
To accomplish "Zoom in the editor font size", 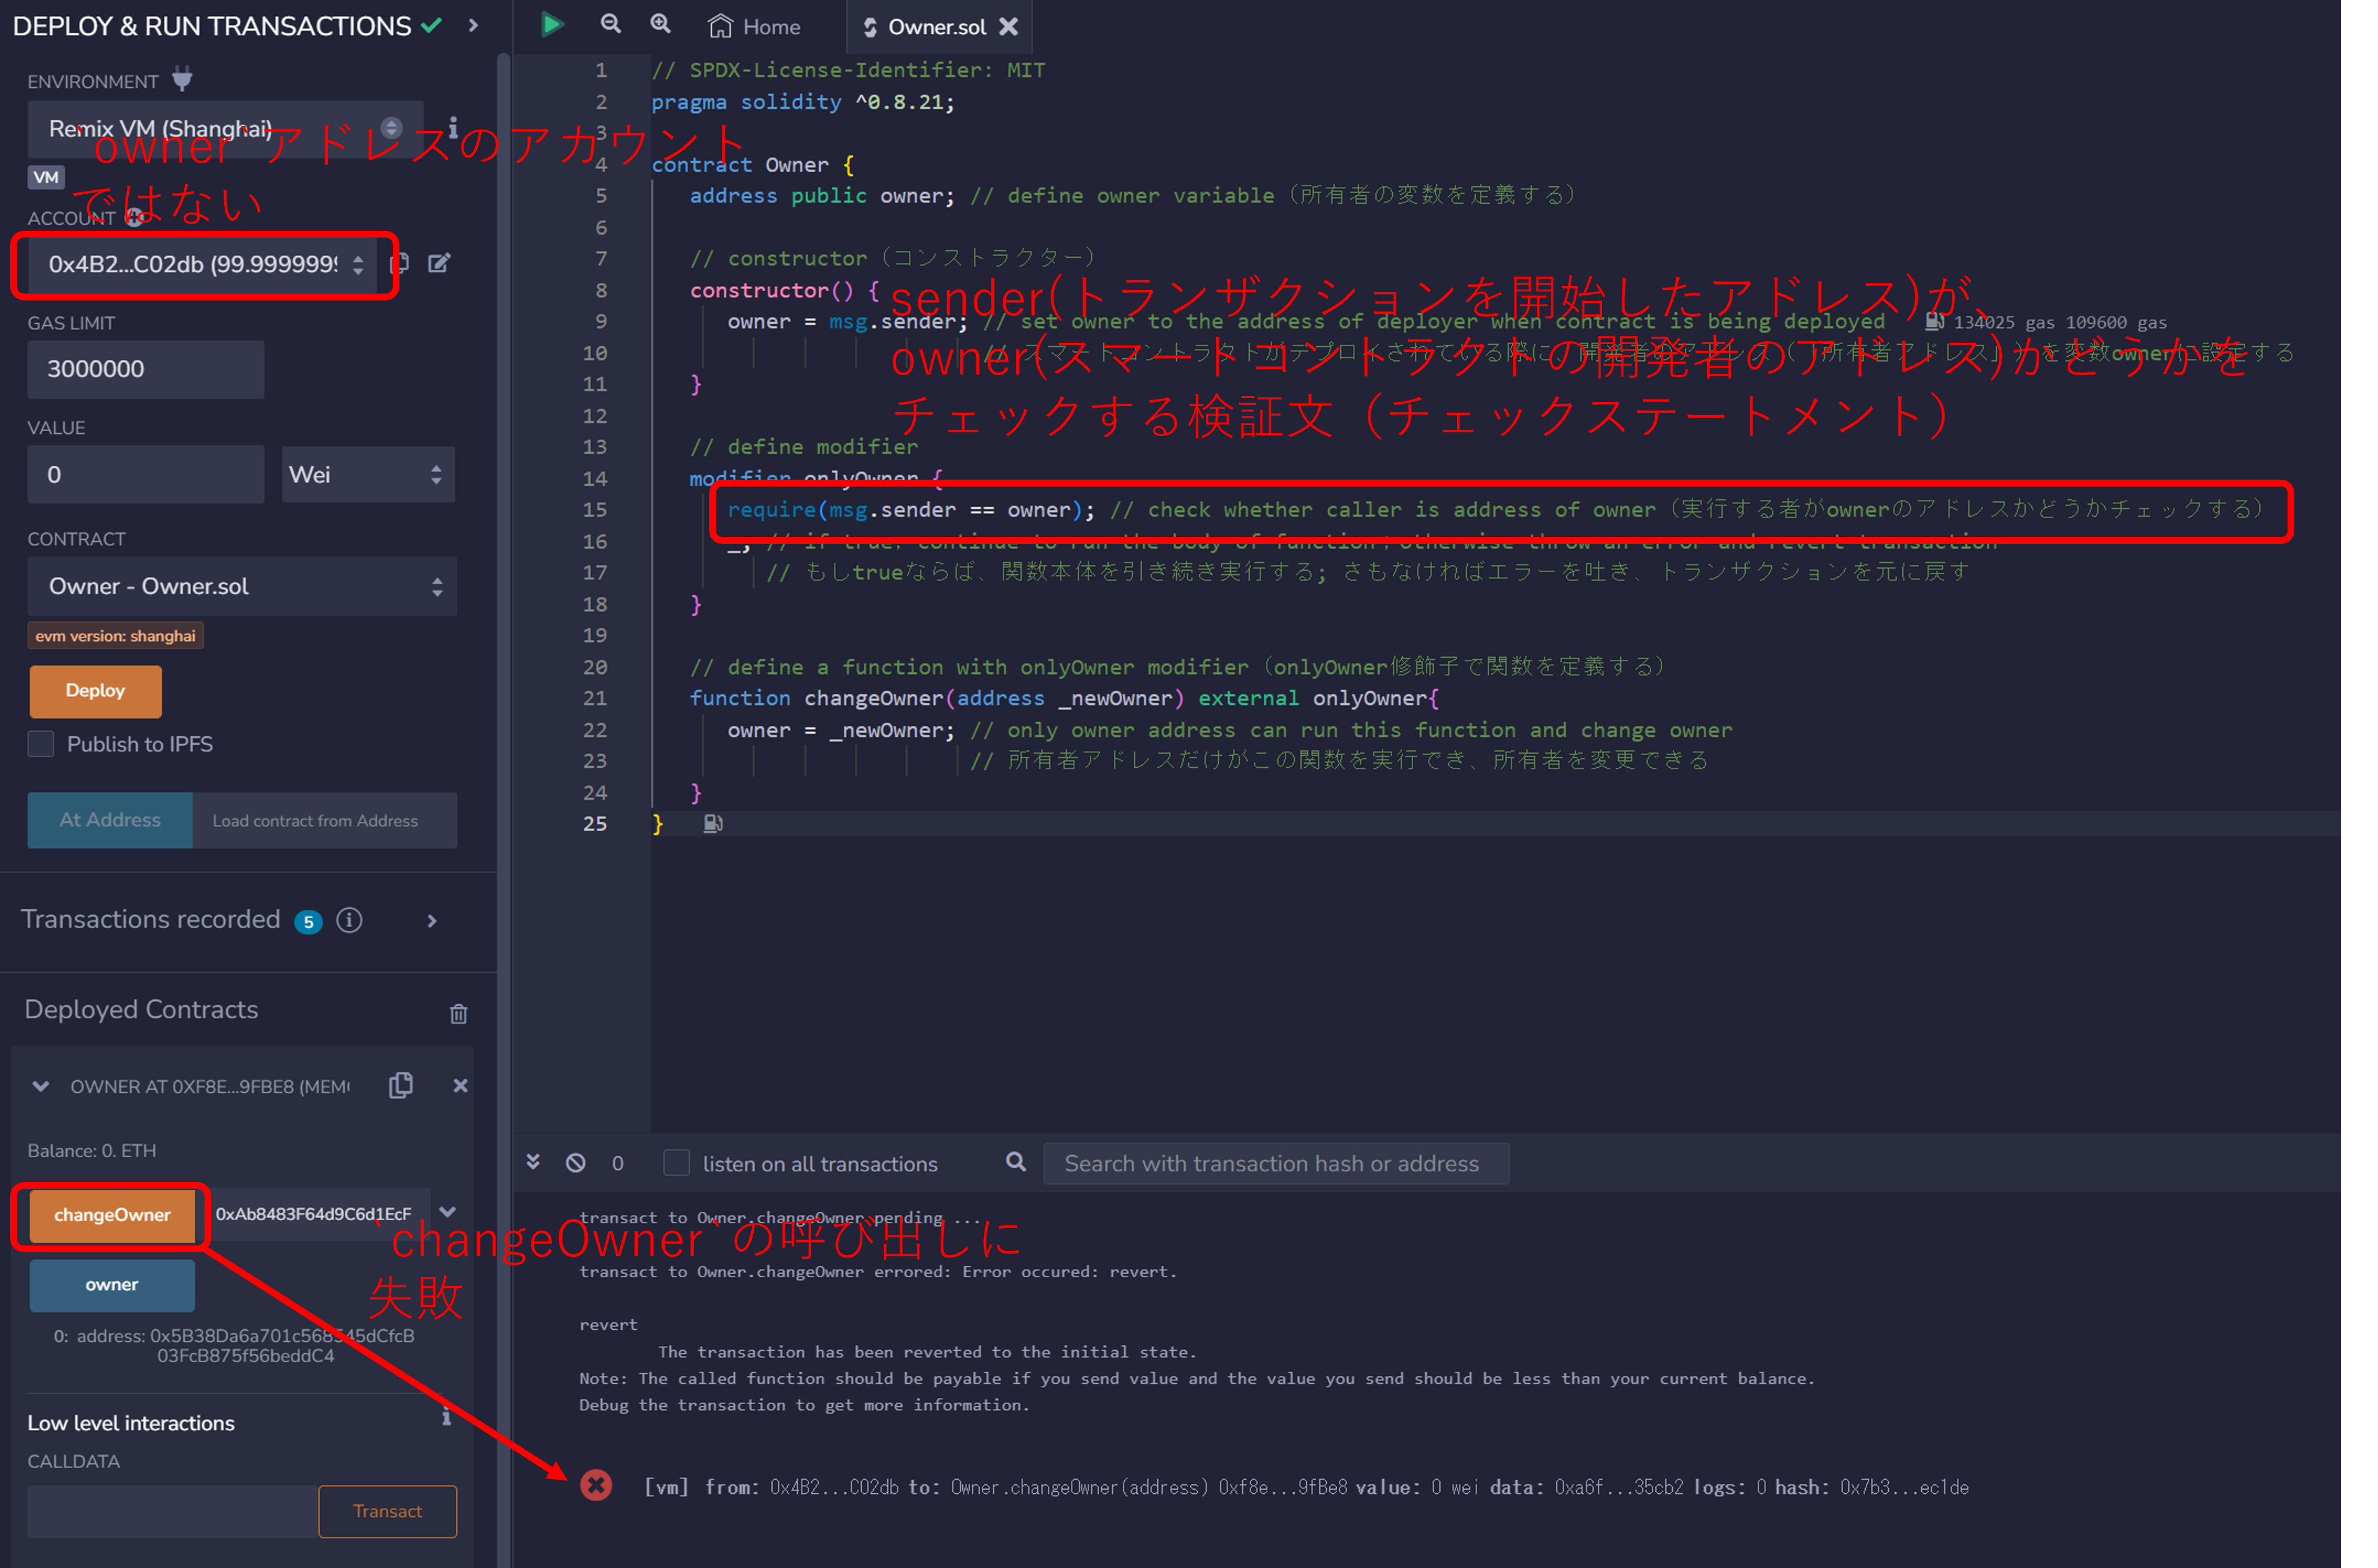I will (x=660, y=25).
